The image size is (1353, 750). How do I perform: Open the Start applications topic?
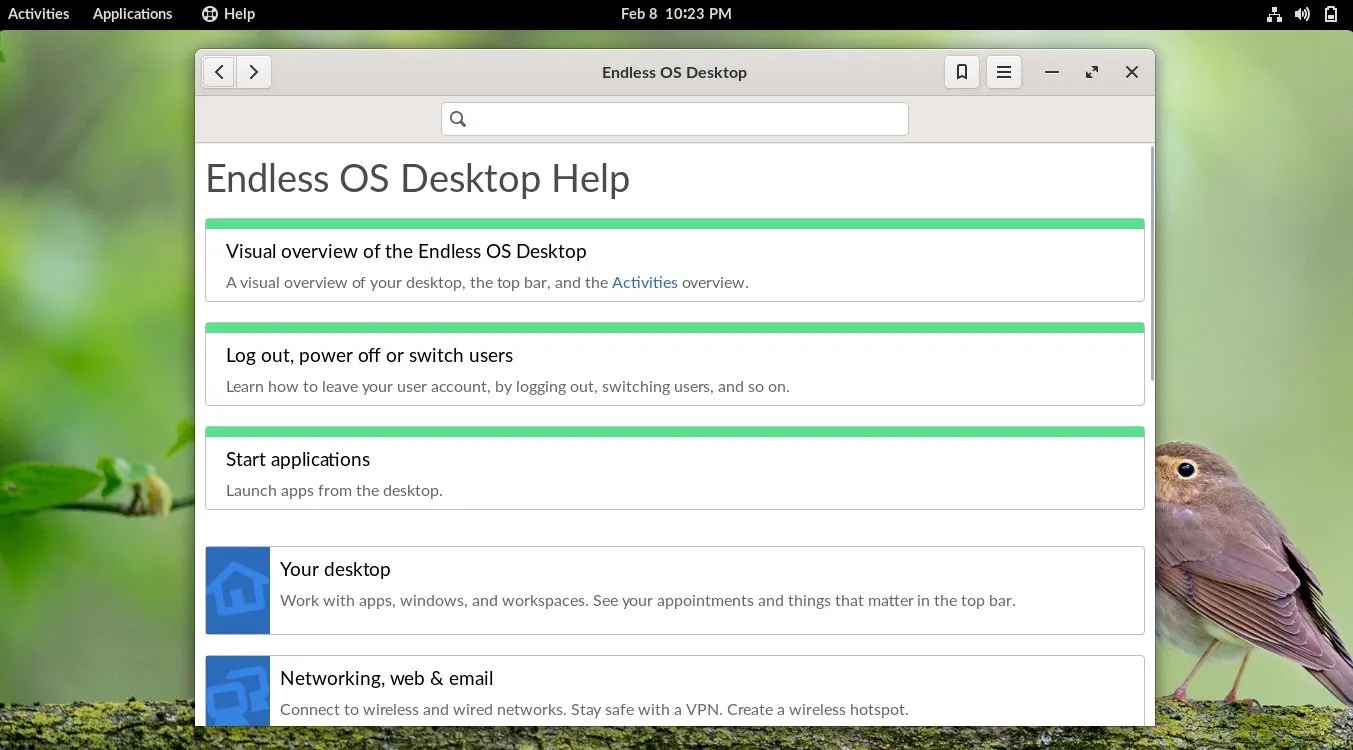298,459
